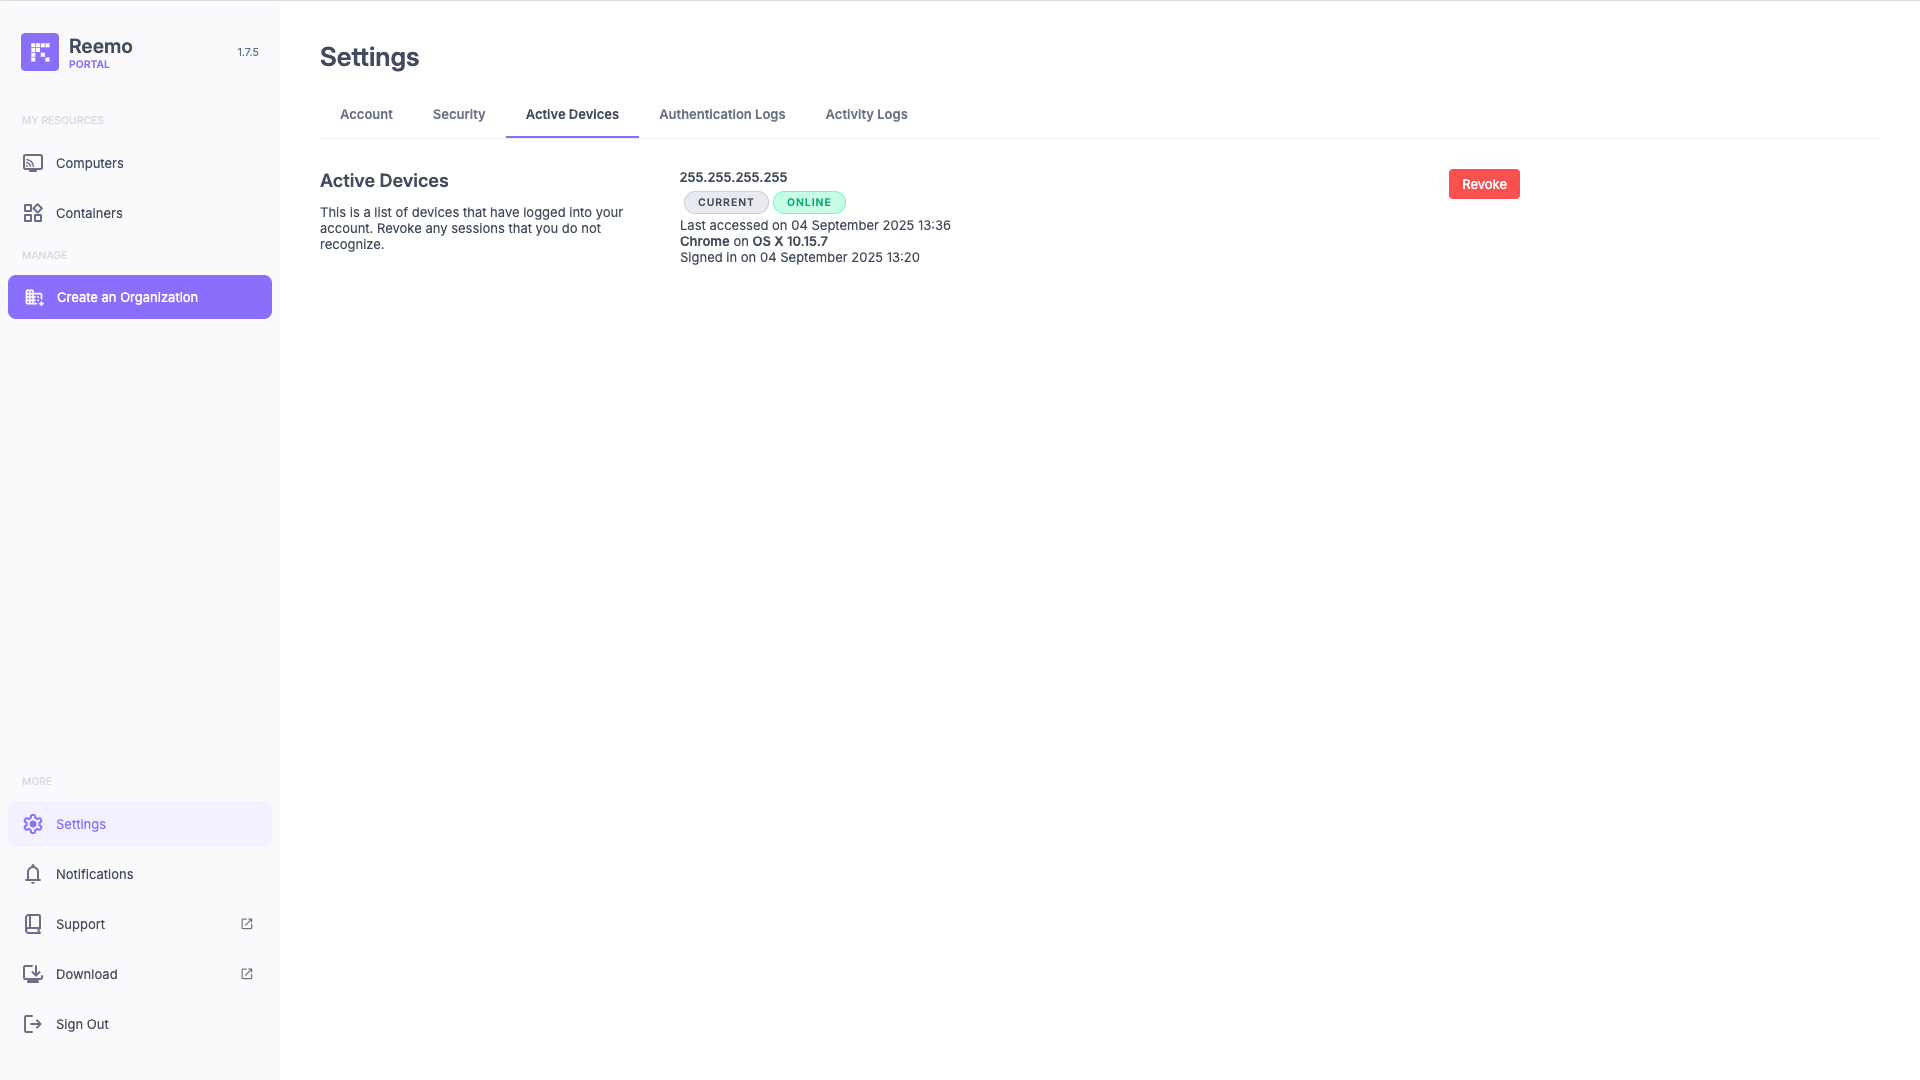Go to the Activity Logs tab
Viewport: 1920px width, 1080px height.
(866, 114)
